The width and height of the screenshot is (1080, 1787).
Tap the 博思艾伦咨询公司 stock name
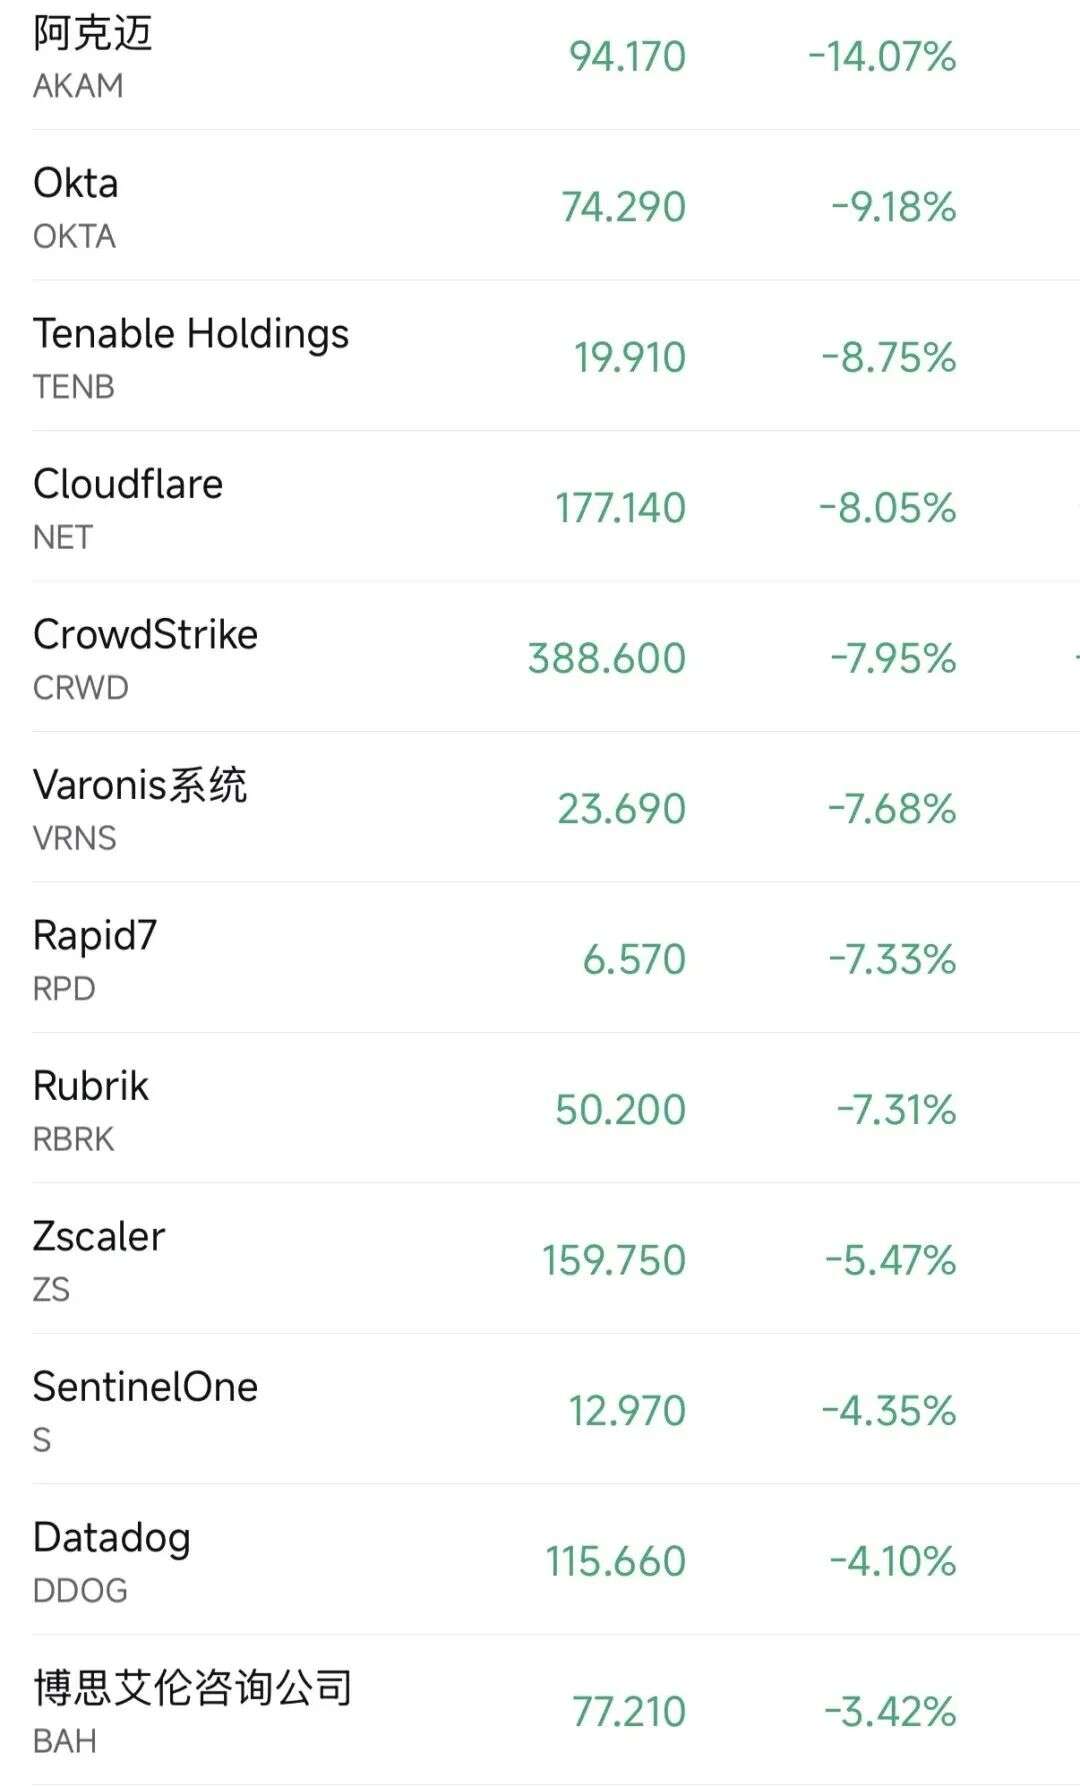click(192, 1688)
